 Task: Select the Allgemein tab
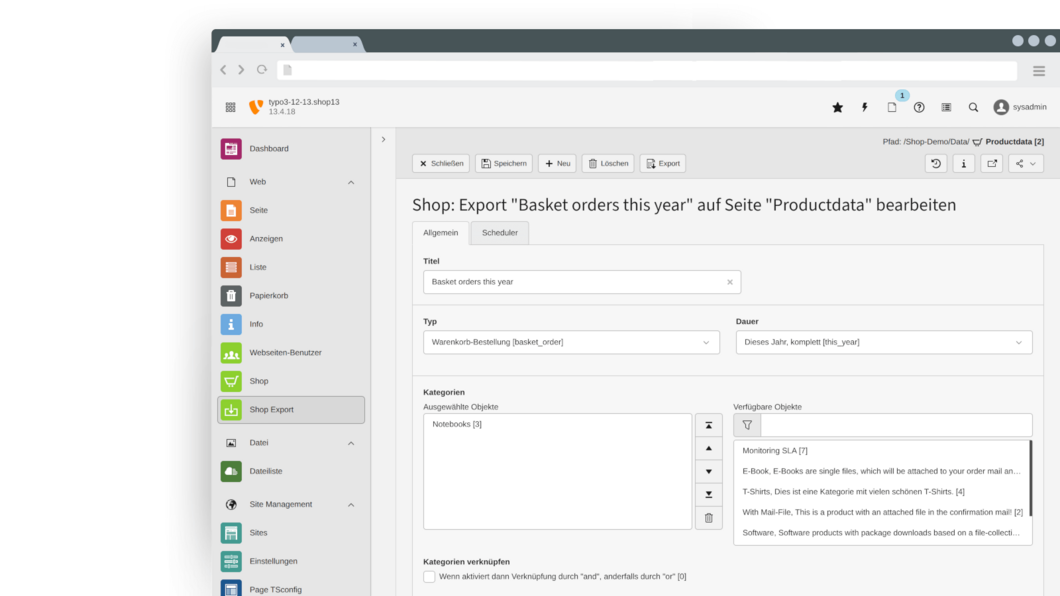coord(440,233)
